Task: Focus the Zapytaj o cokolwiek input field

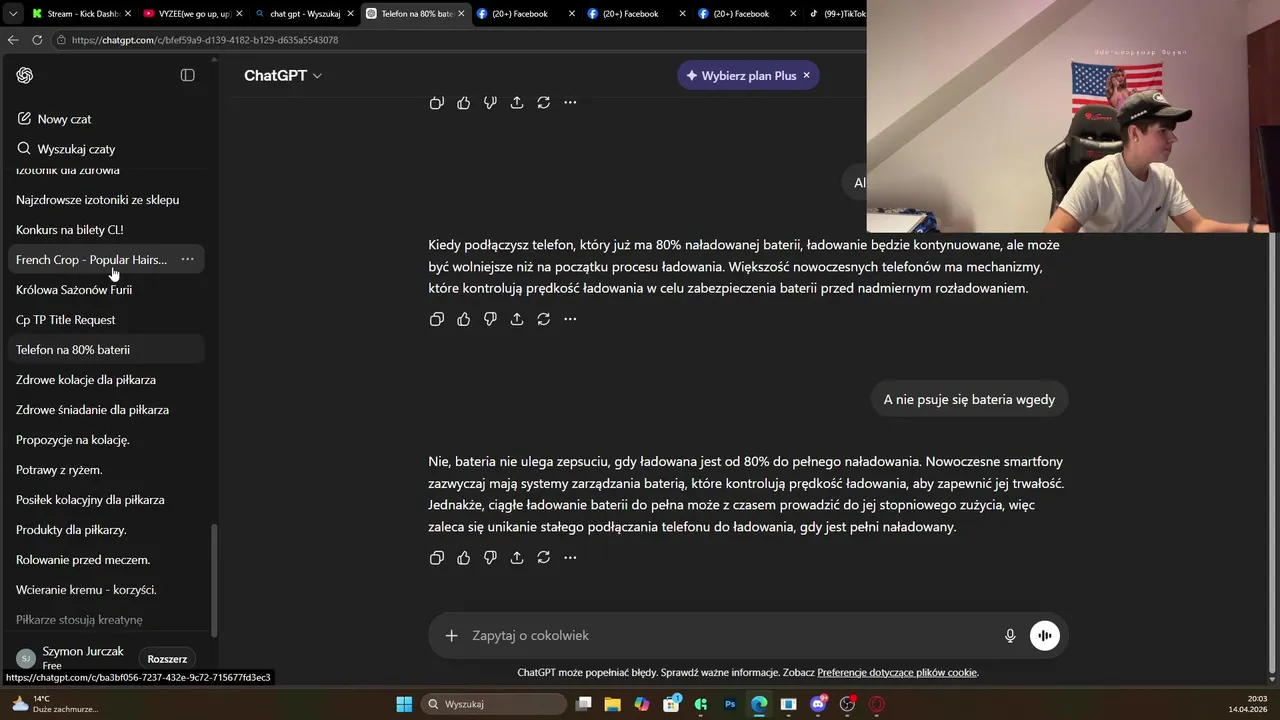Action: point(730,635)
